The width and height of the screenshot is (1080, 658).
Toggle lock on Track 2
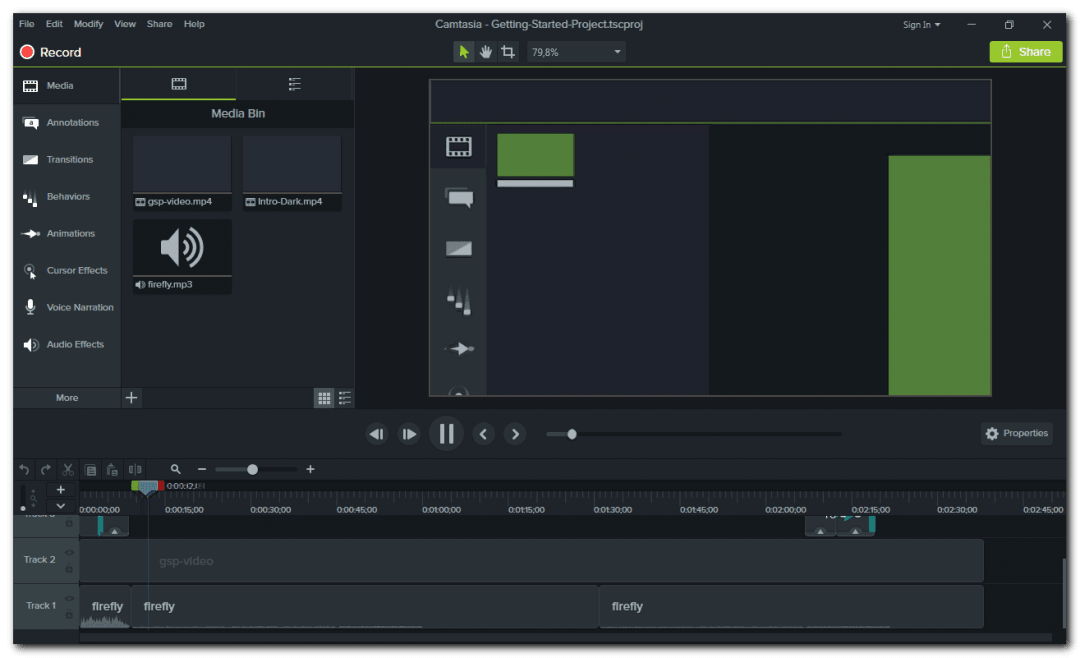click(x=69, y=568)
